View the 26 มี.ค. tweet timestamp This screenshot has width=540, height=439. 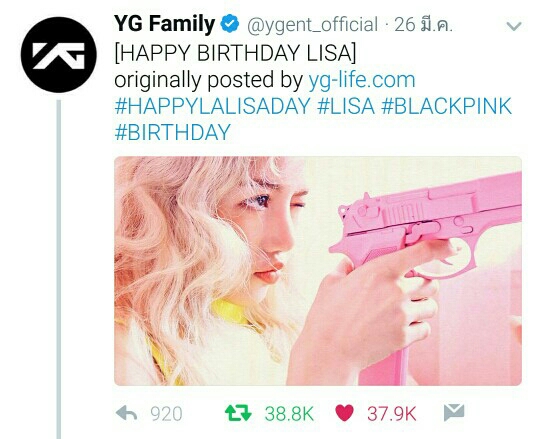click(x=424, y=24)
